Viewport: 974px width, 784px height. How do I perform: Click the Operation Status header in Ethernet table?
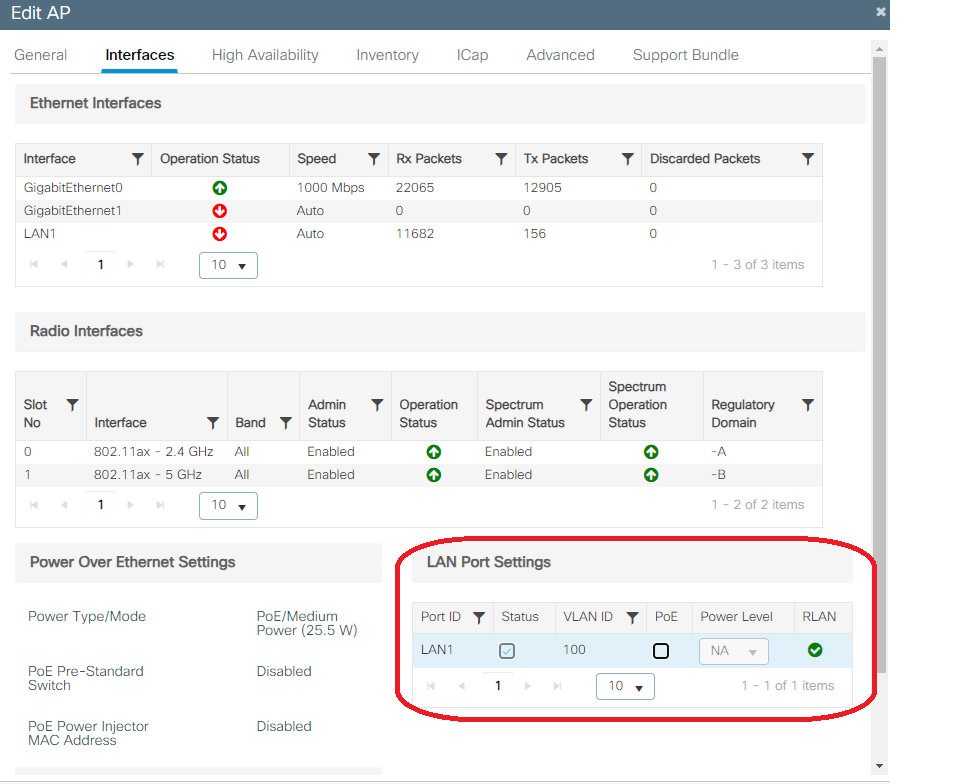coord(210,159)
